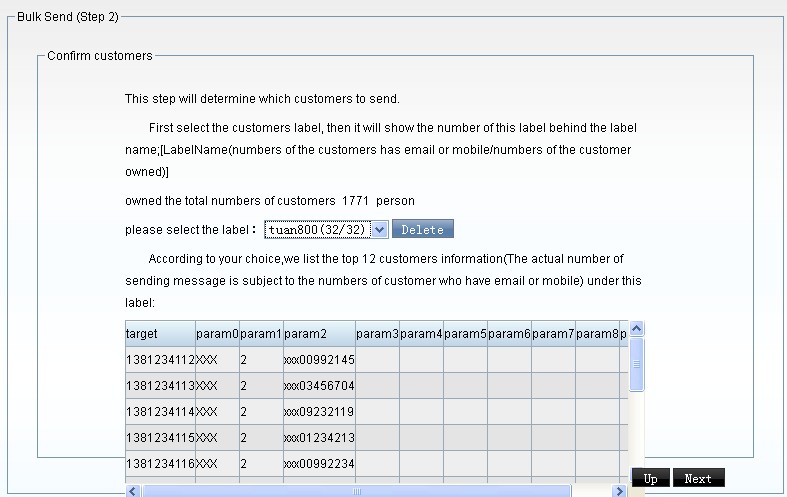Select the param5 column header

pyautogui.click(x=465, y=333)
